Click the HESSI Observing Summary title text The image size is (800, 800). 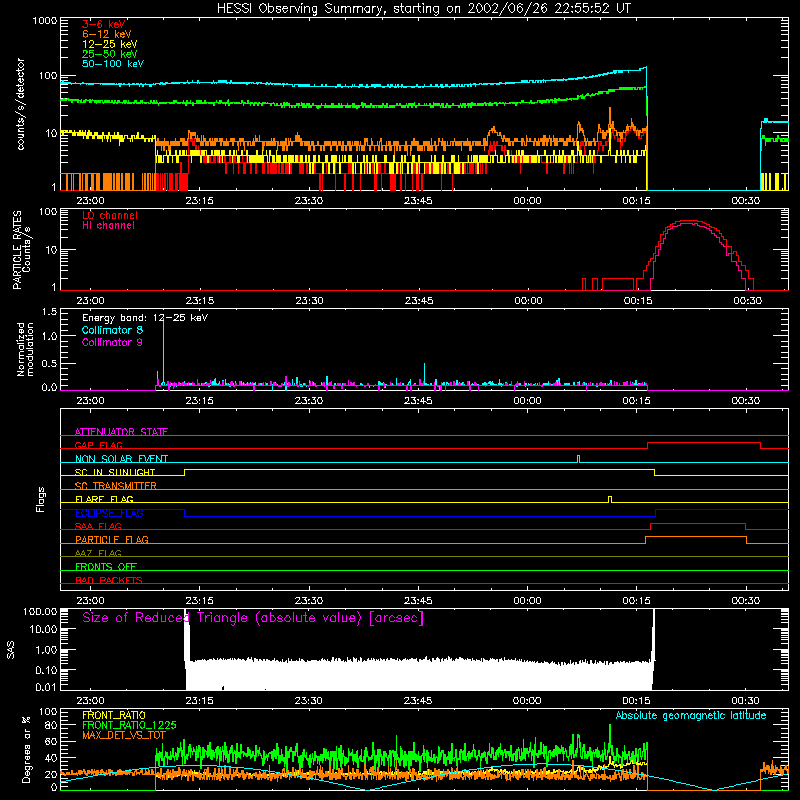[423, 9]
